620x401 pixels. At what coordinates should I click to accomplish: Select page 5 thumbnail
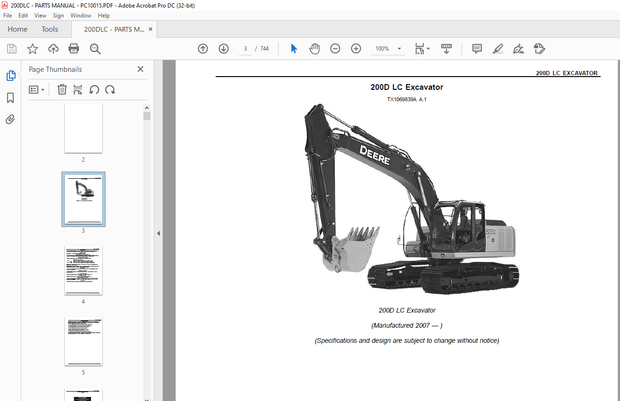(83, 341)
